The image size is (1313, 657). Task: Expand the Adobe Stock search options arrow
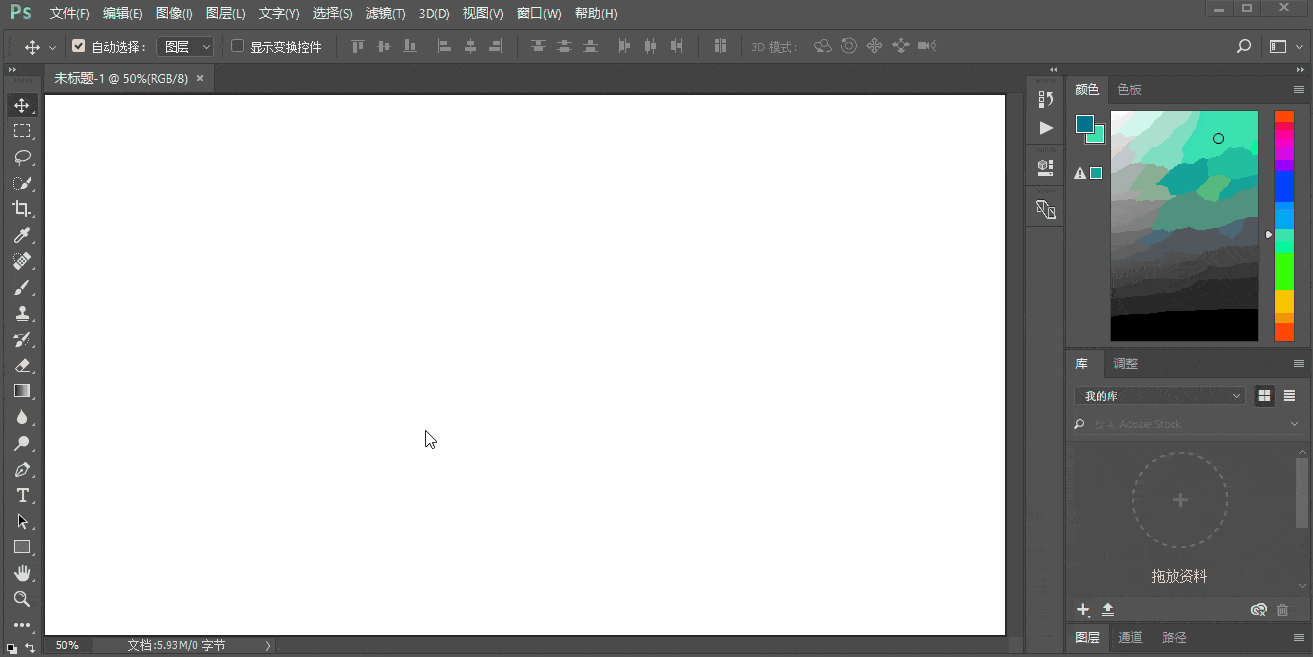1296,424
